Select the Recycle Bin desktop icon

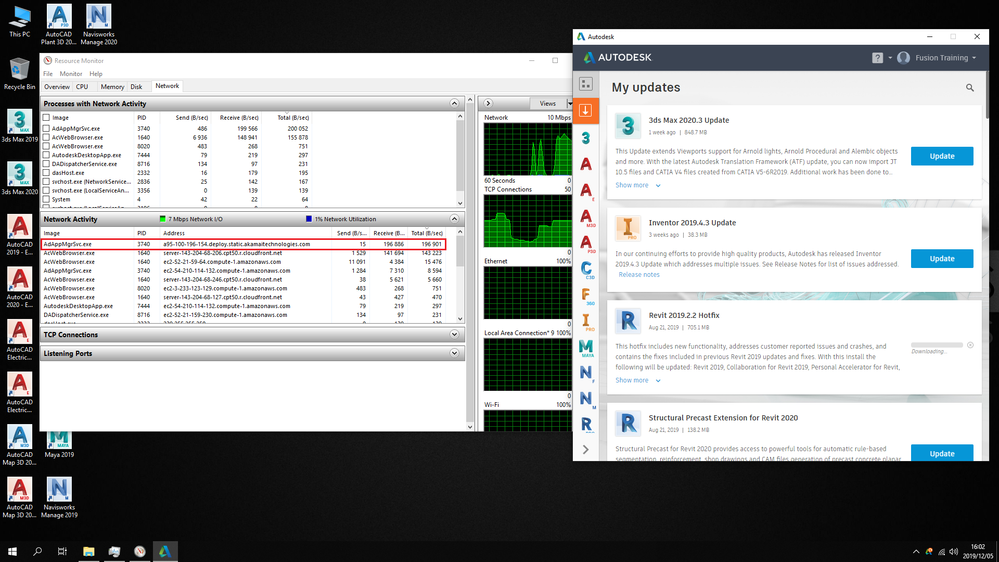click(x=19, y=74)
